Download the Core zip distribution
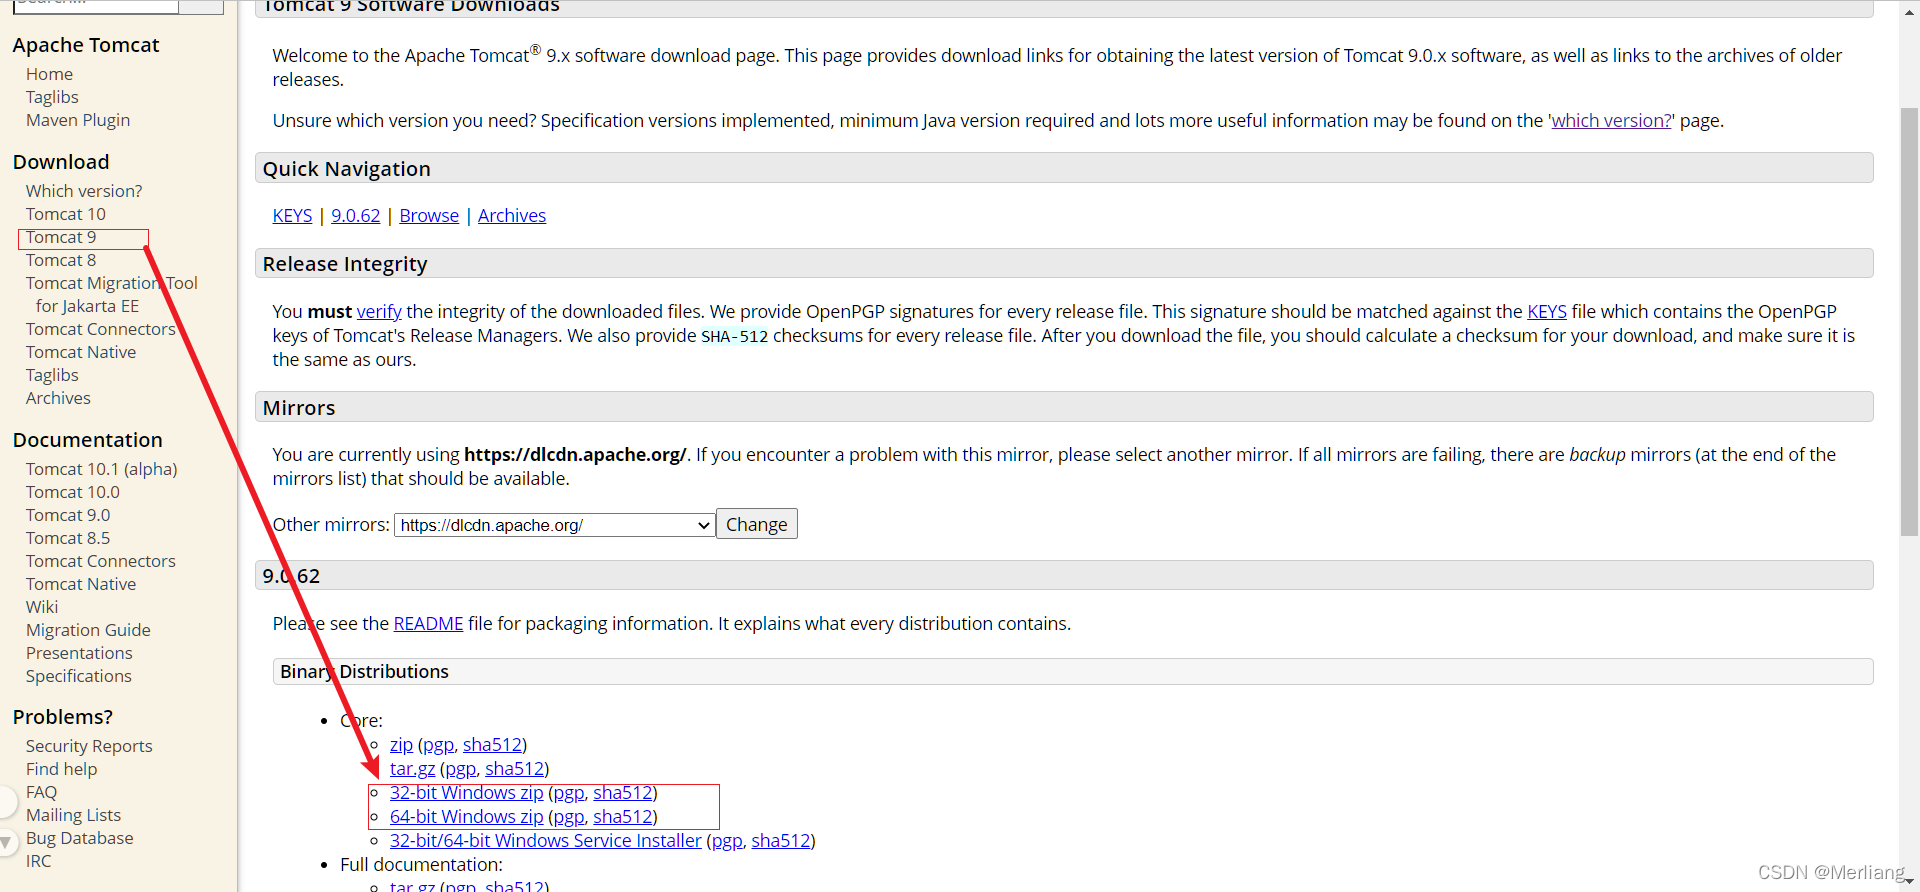Screen dimensions: 1920x892 coord(401,745)
